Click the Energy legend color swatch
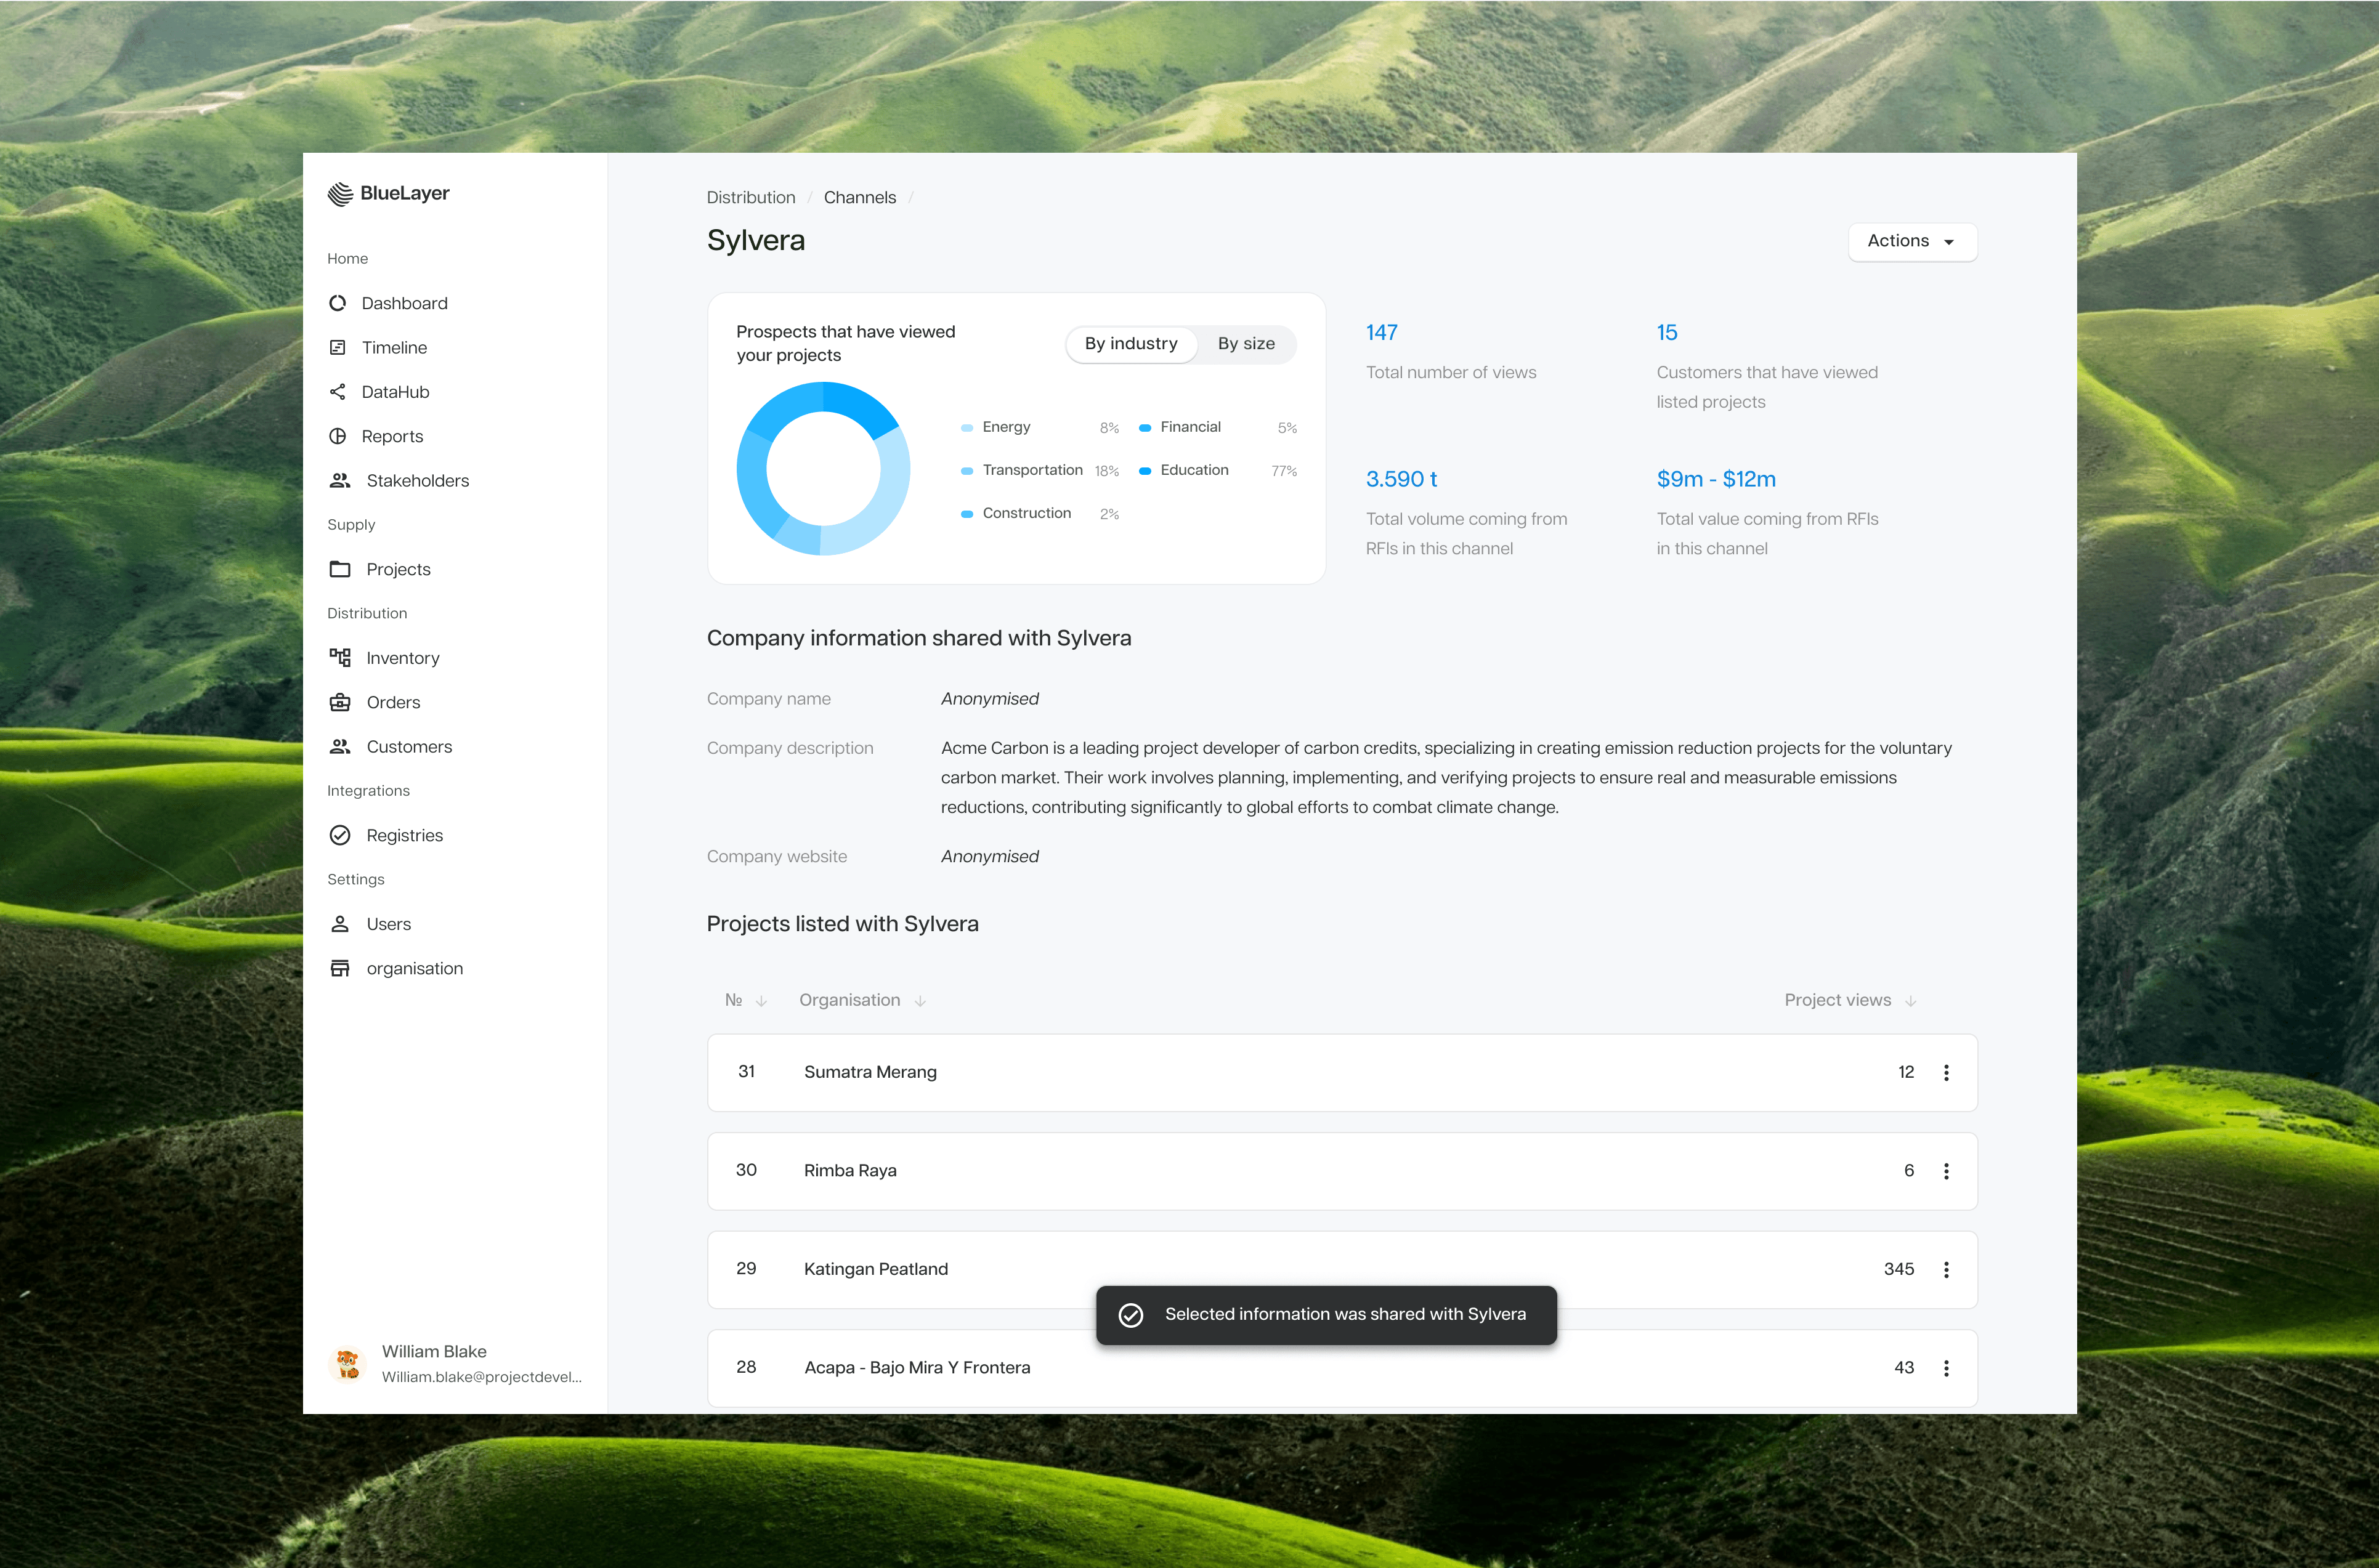Screen dimensions: 2379x1568 click(967, 428)
